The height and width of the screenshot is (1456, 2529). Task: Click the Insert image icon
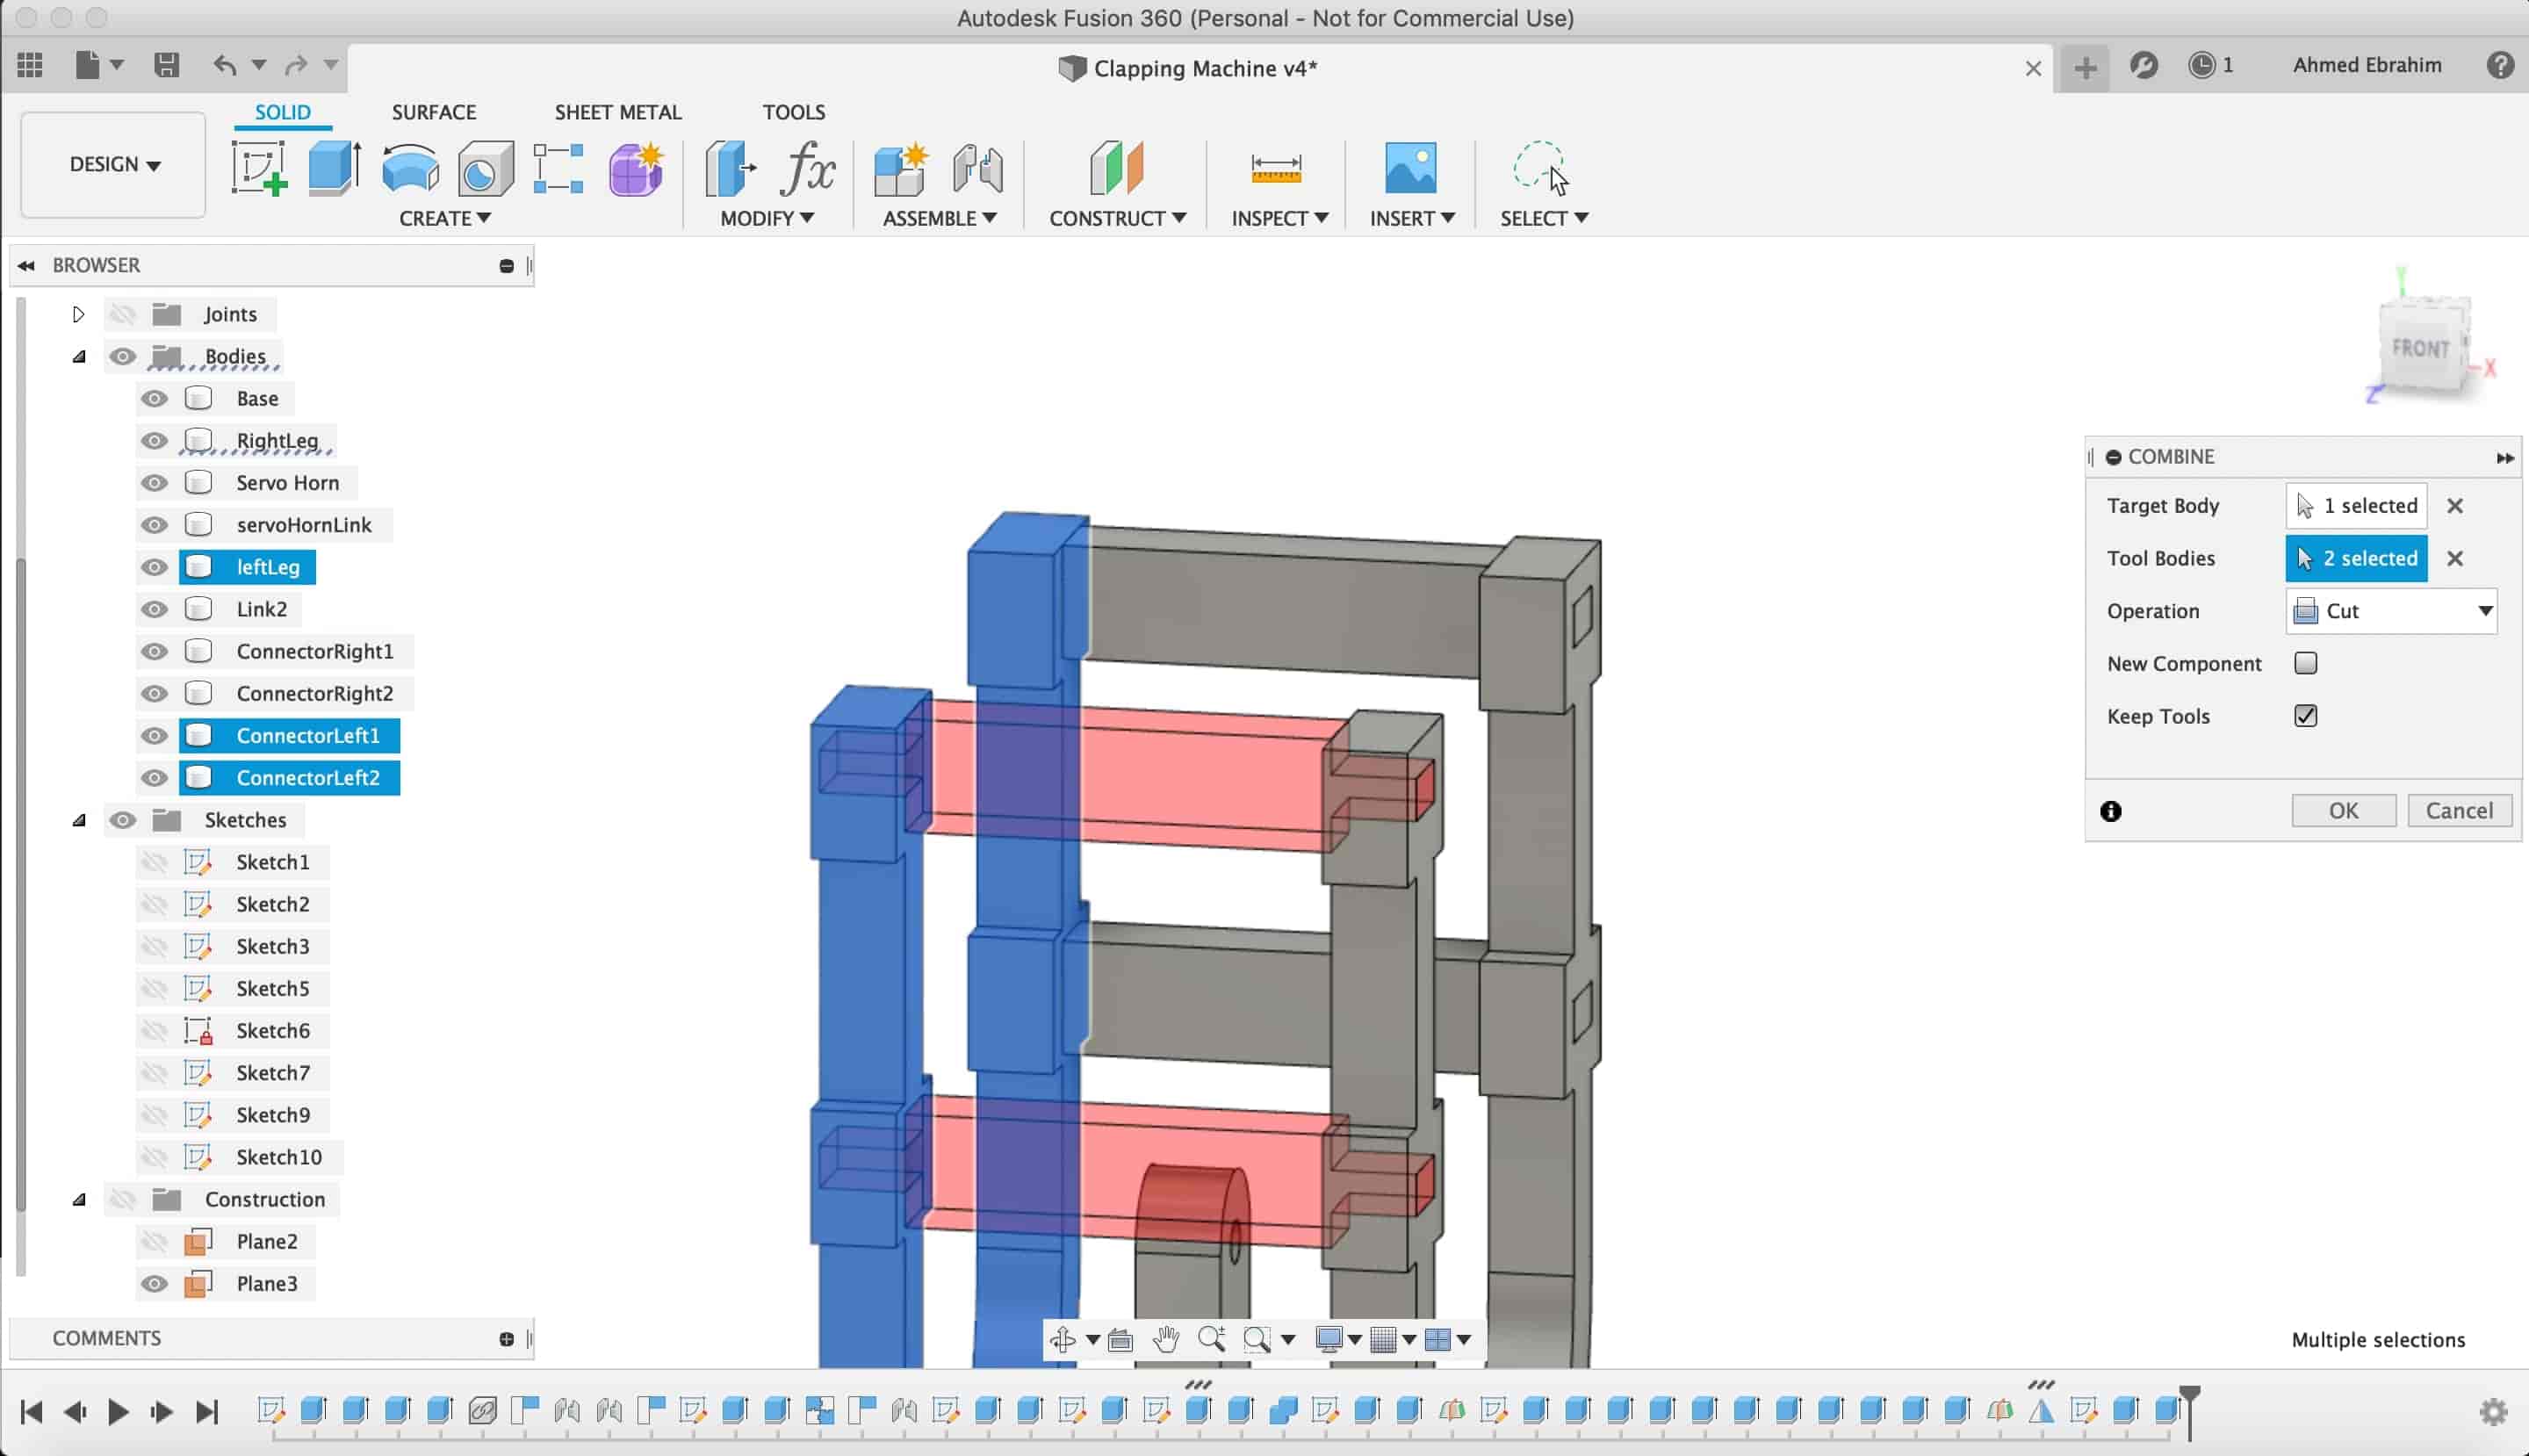coord(1411,168)
